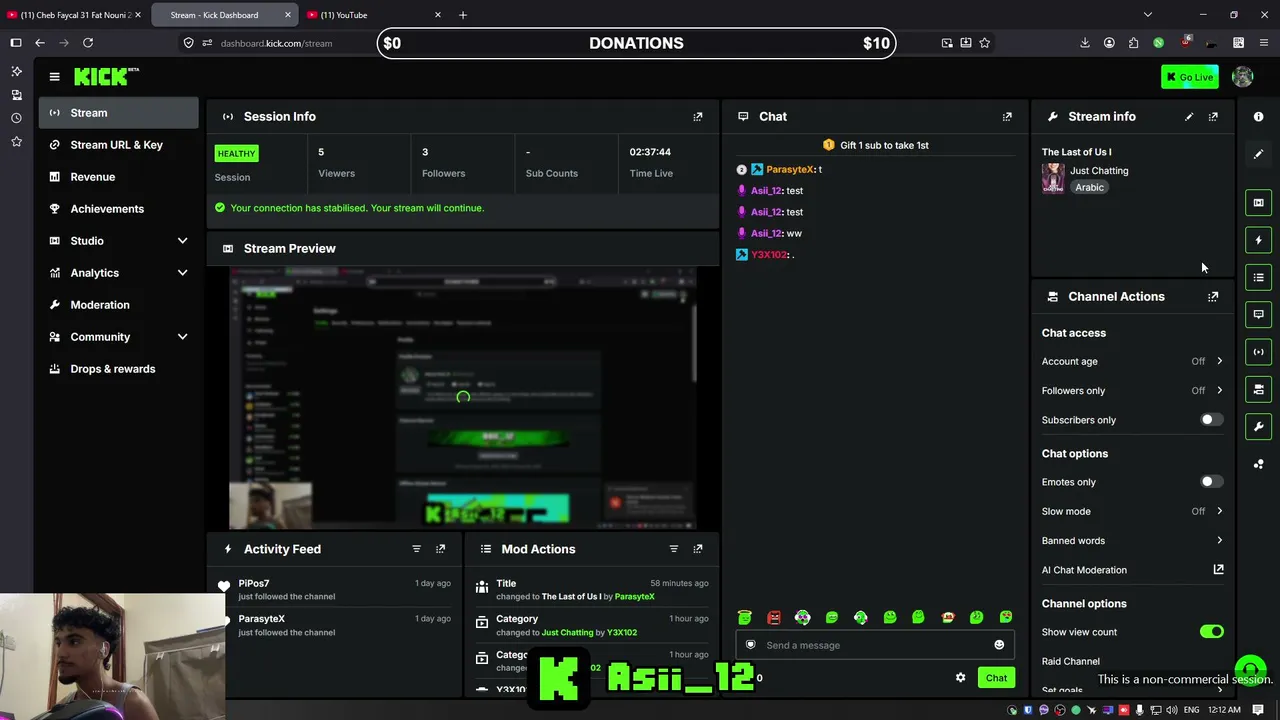
Task: Enable Emotes only mode
Action: coord(1211,482)
